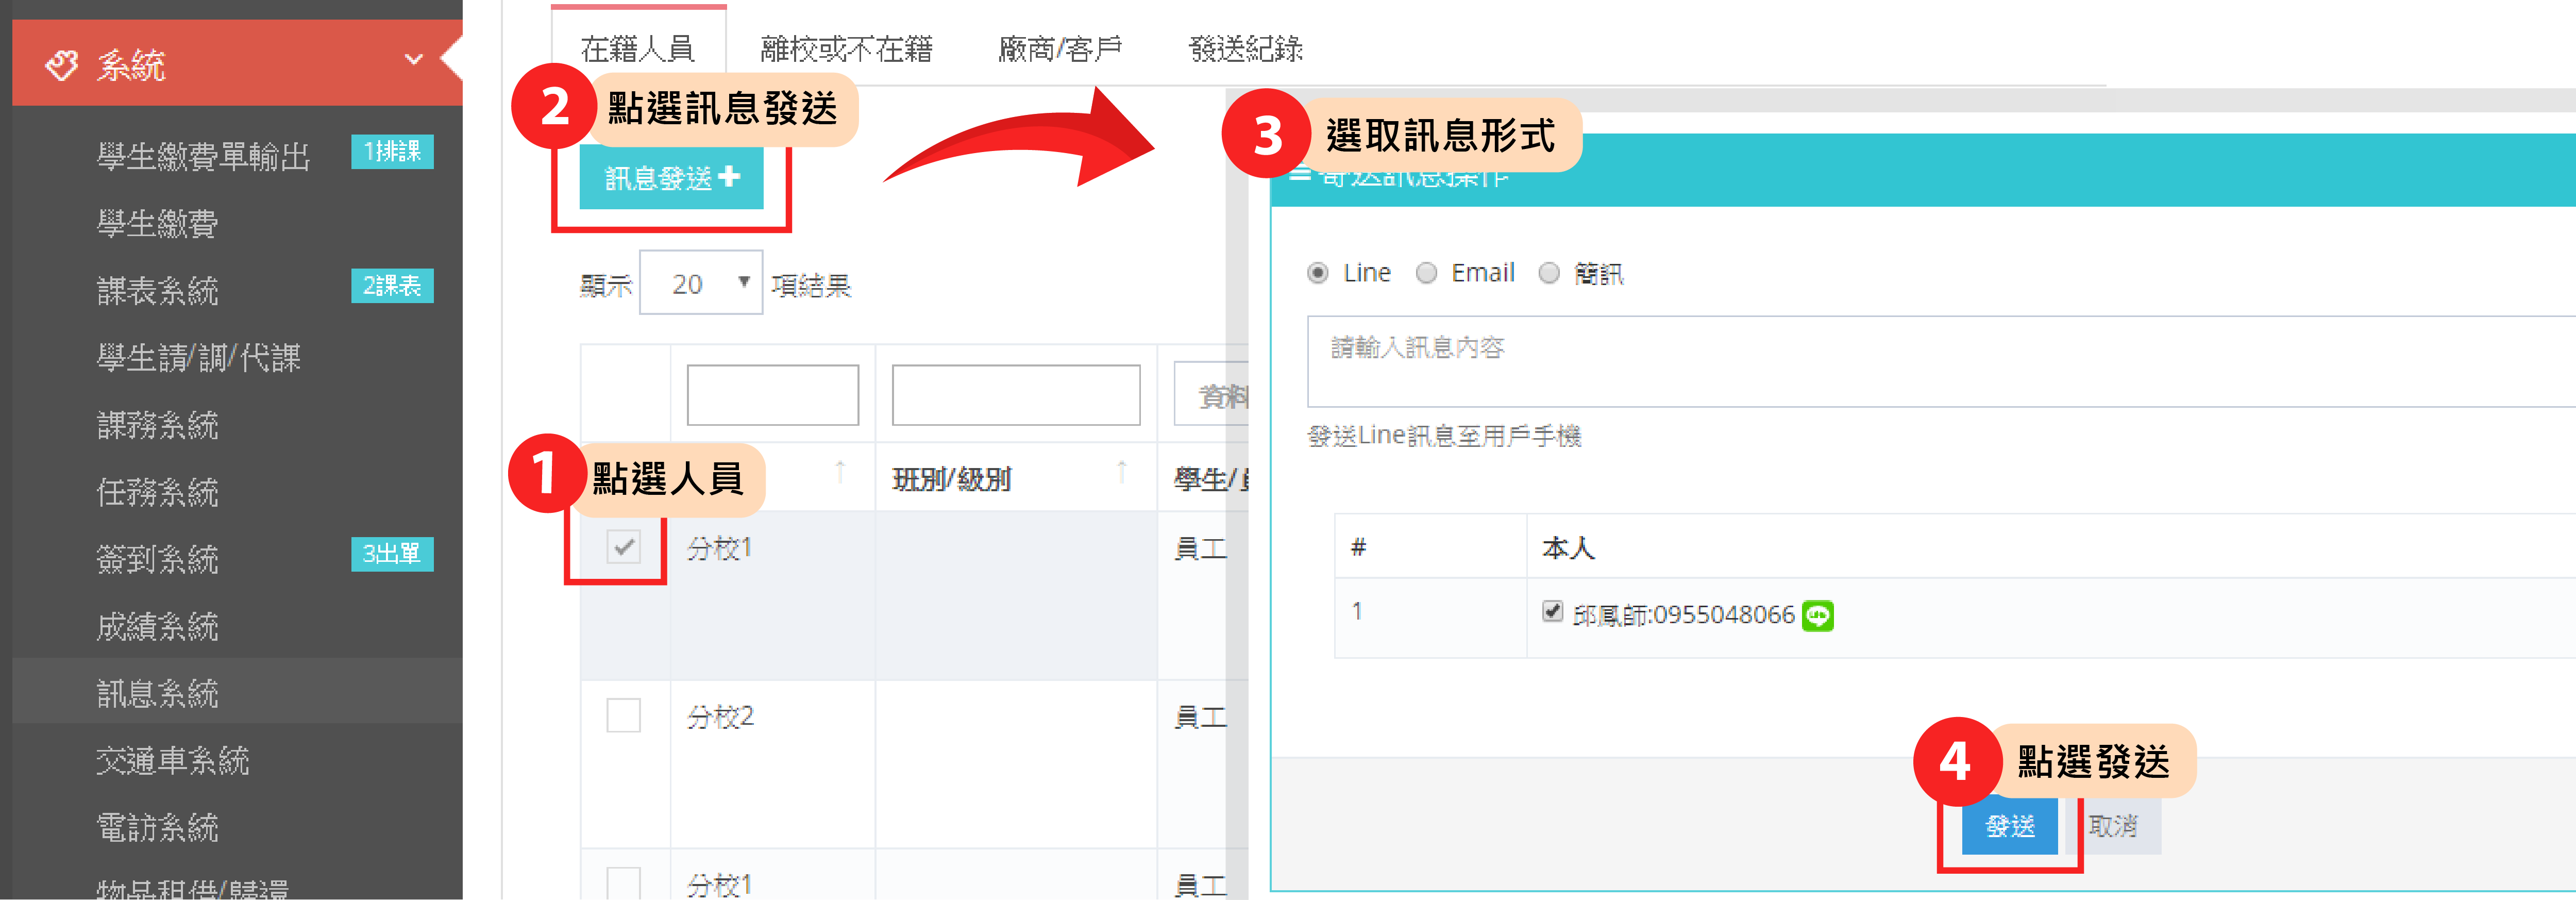Select the Email radio option
The height and width of the screenshot is (900, 2576).
point(1427,273)
